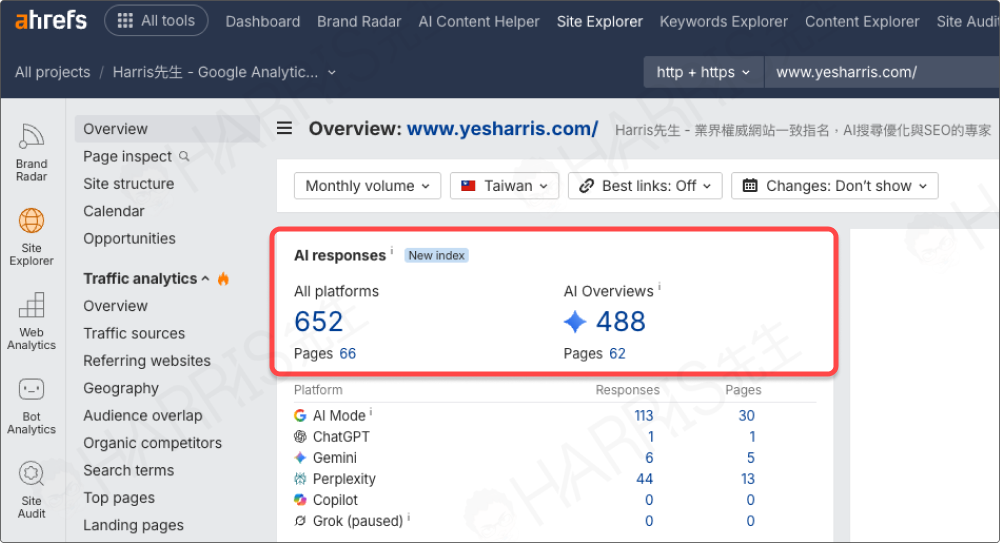Image resolution: width=1000 pixels, height=543 pixels.
Task: Click the AI Overviews count 488
Action: [621, 322]
